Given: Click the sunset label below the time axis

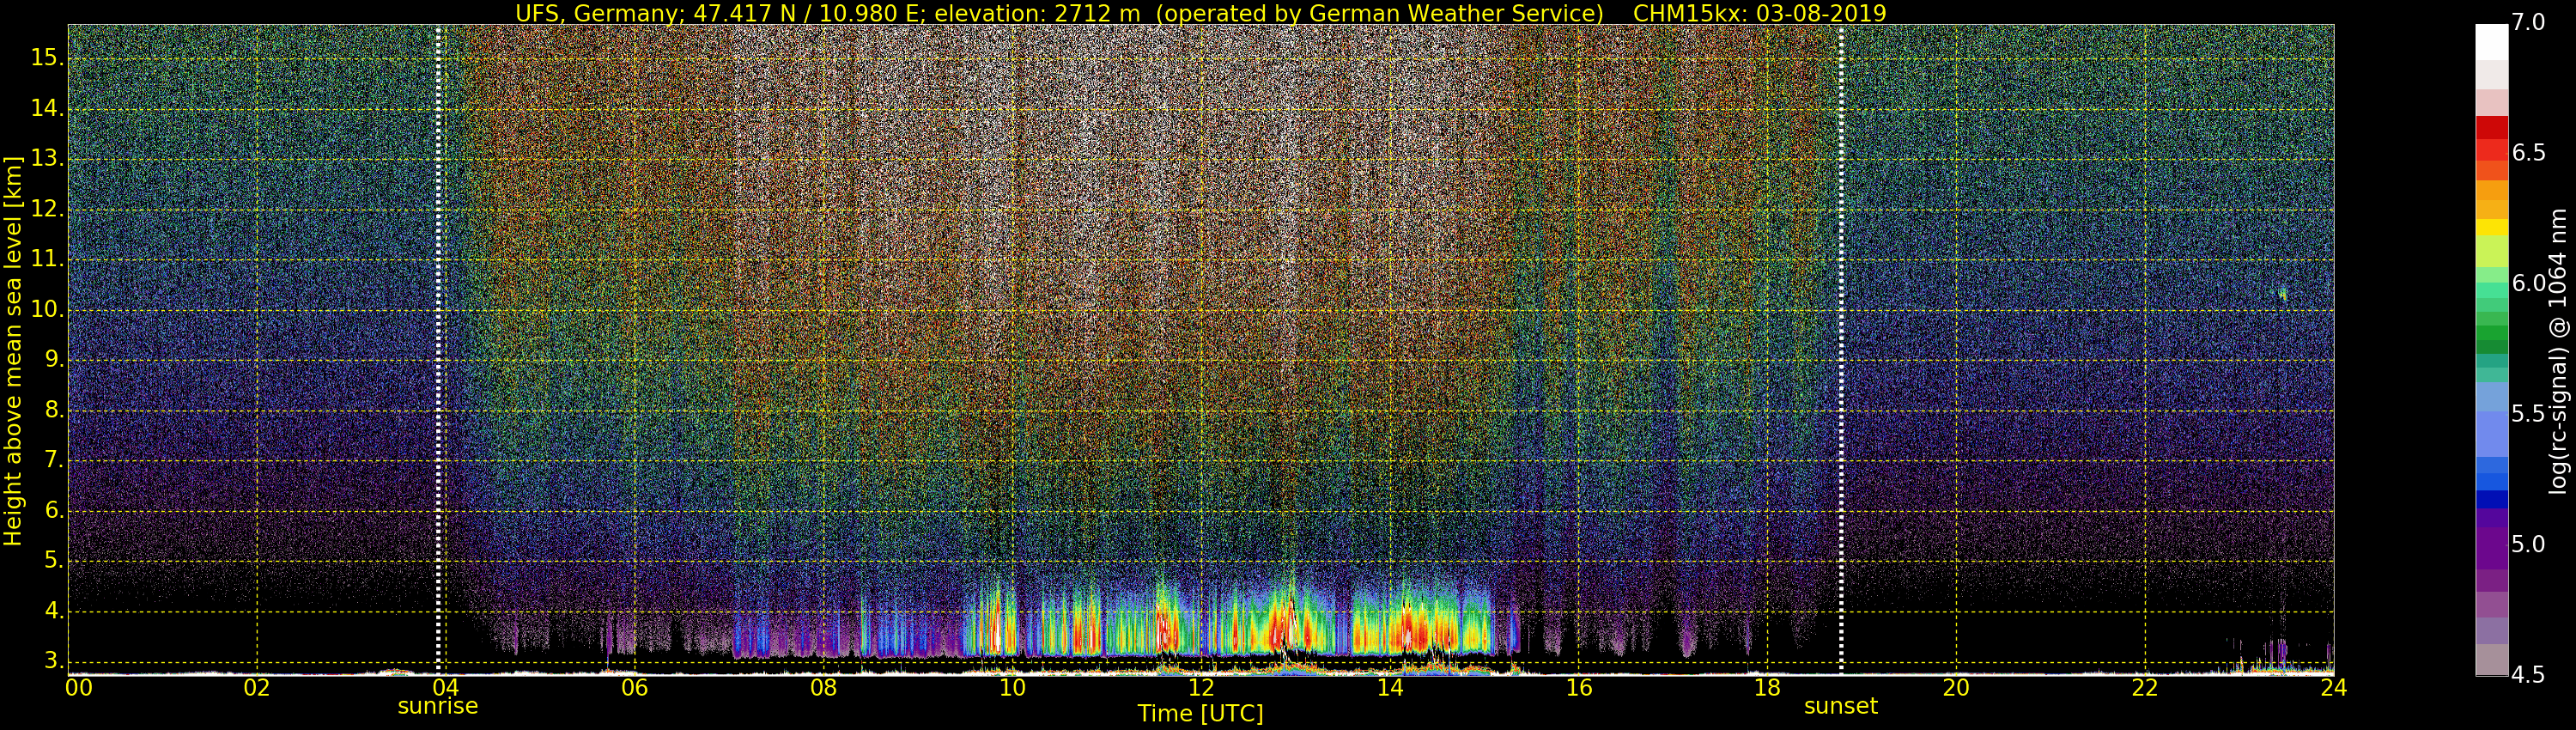Looking at the screenshot, I should click(1840, 706).
